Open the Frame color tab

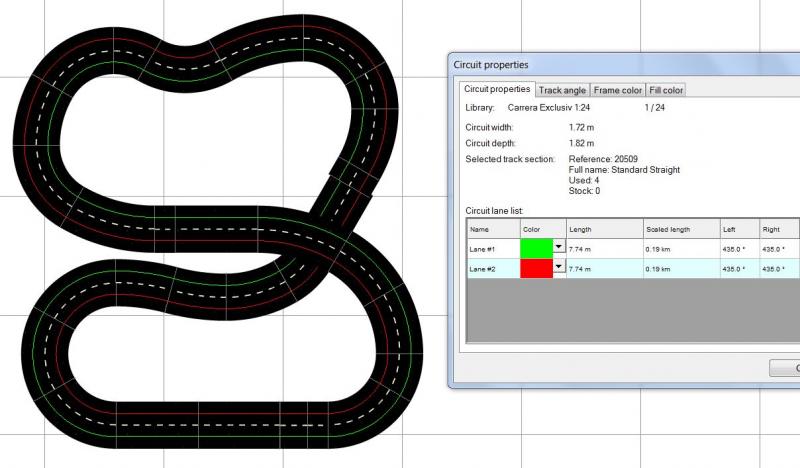point(618,90)
